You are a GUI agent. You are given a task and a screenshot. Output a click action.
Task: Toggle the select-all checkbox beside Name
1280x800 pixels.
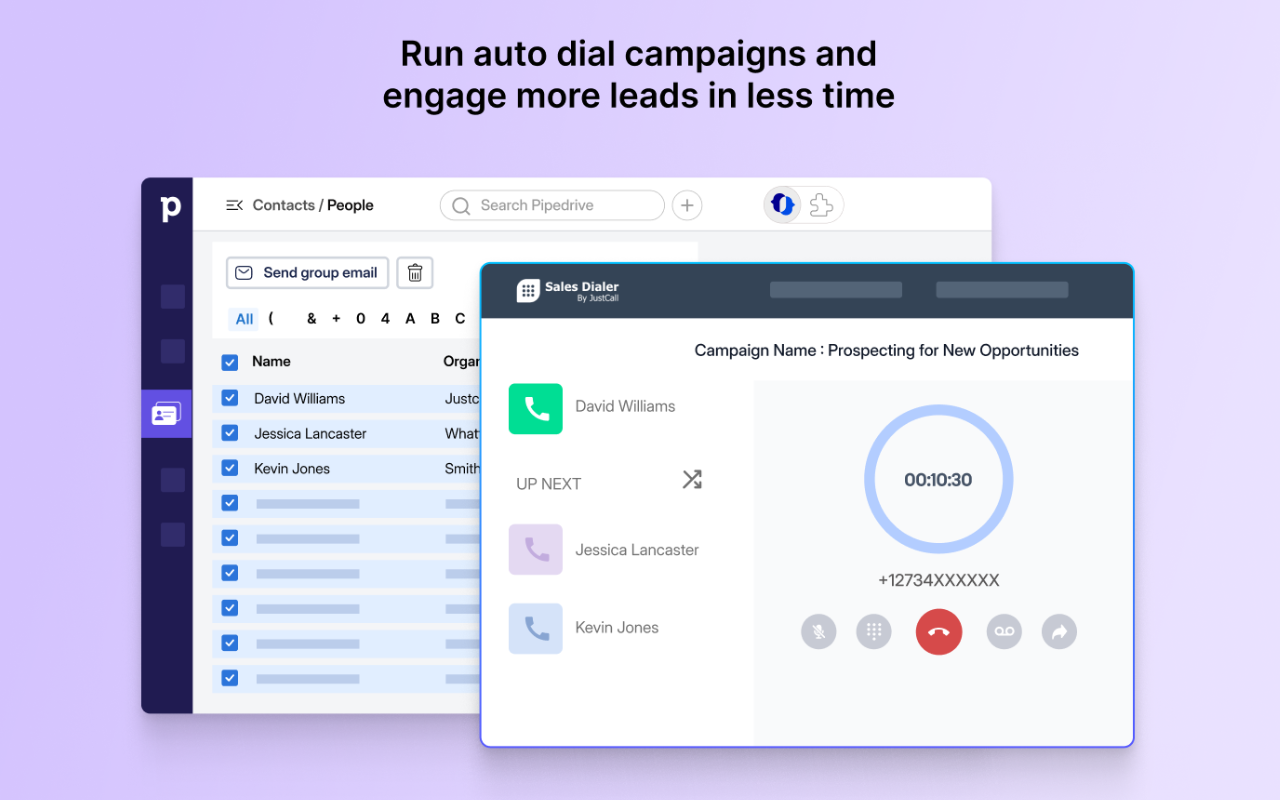[229, 362]
